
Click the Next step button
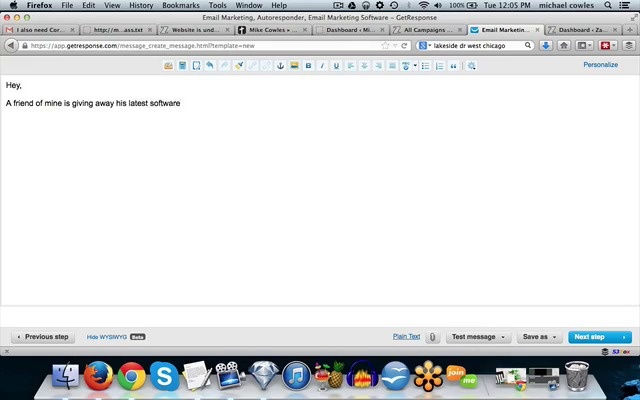point(600,337)
